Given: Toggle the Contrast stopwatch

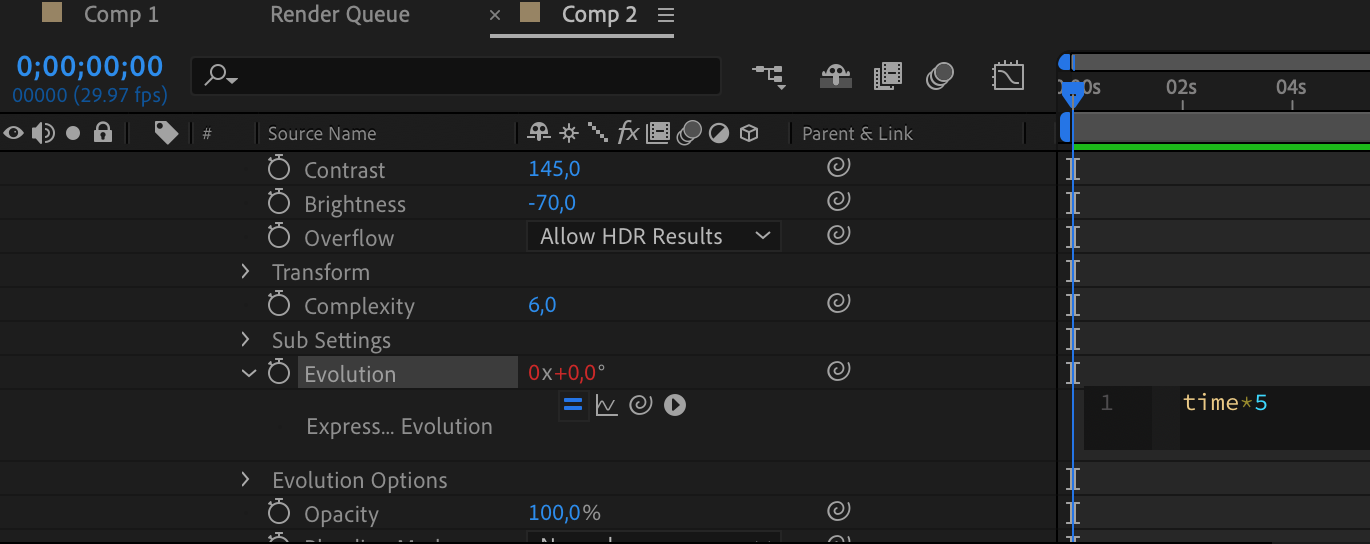Looking at the screenshot, I should (x=279, y=169).
